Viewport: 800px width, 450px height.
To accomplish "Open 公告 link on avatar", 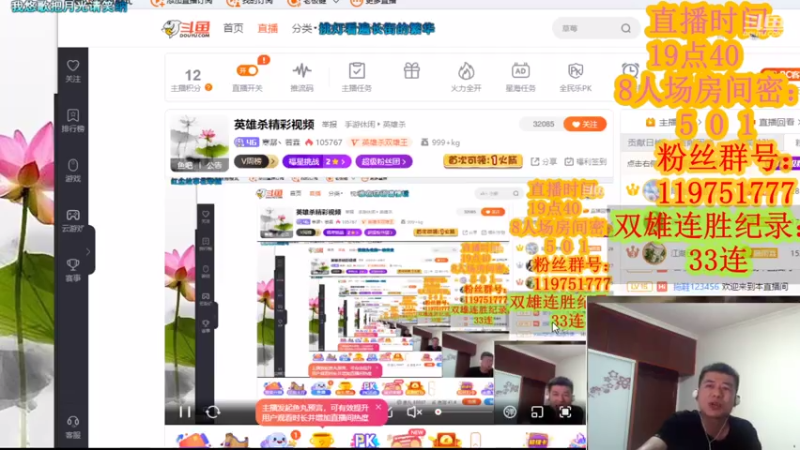I will coord(214,165).
